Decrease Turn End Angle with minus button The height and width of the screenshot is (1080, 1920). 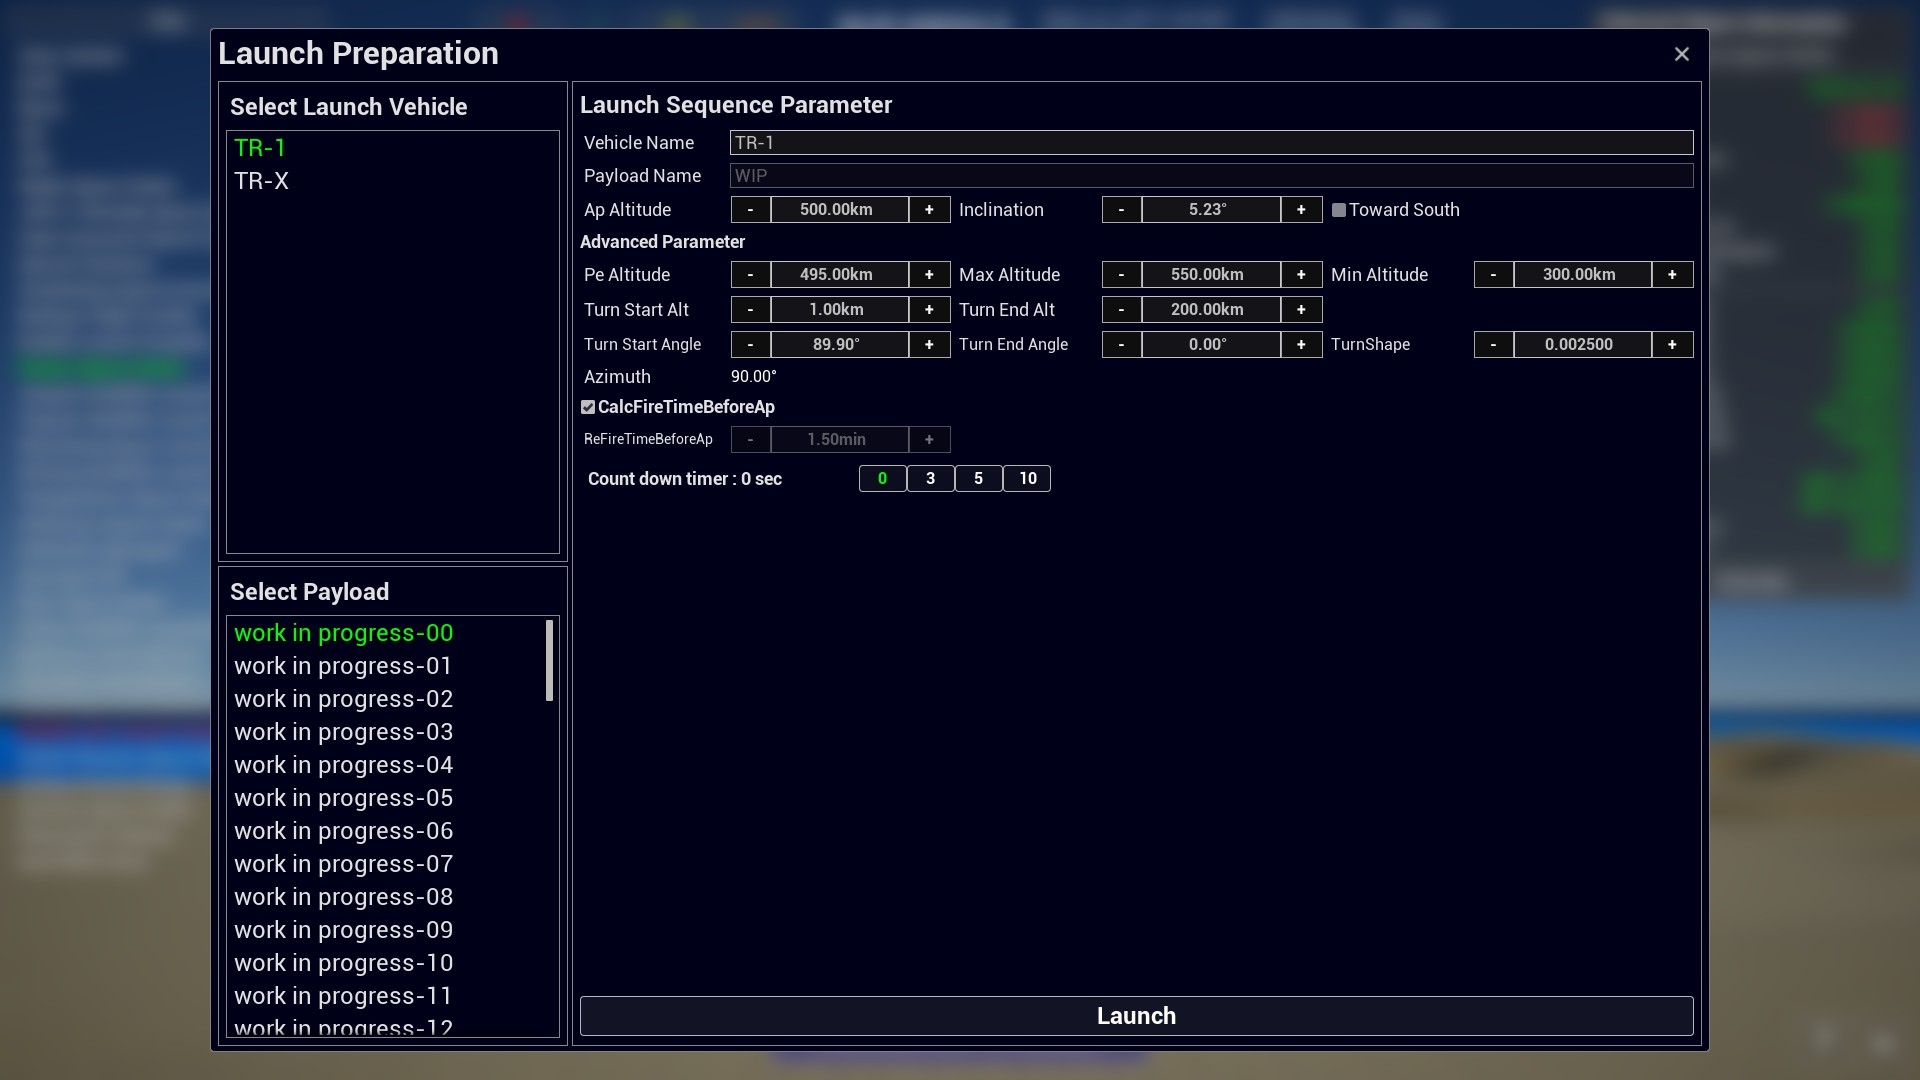tap(1121, 345)
